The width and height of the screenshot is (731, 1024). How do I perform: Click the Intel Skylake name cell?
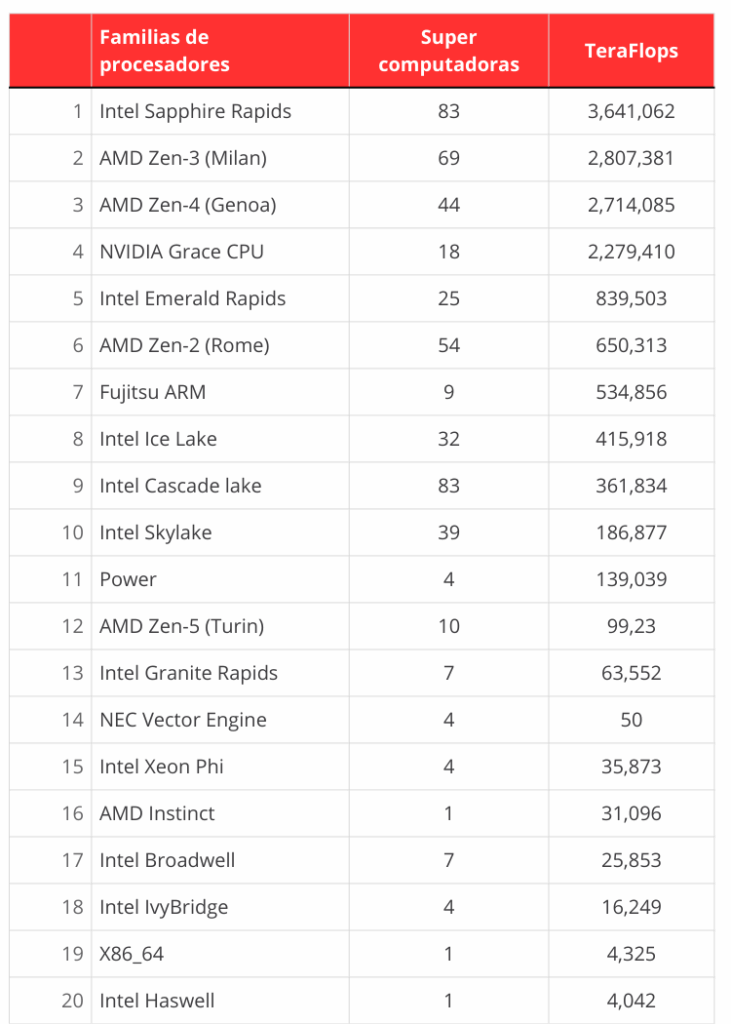[x=156, y=533]
